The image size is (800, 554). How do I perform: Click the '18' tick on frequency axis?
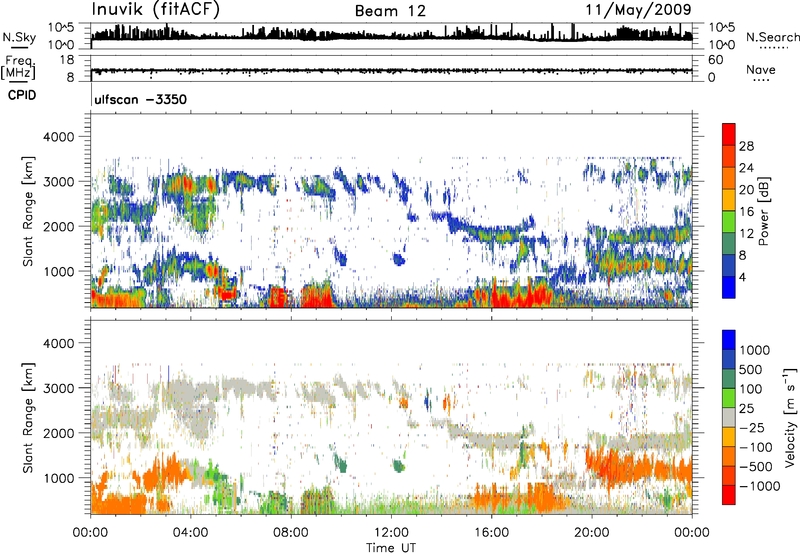coord(67,60)
